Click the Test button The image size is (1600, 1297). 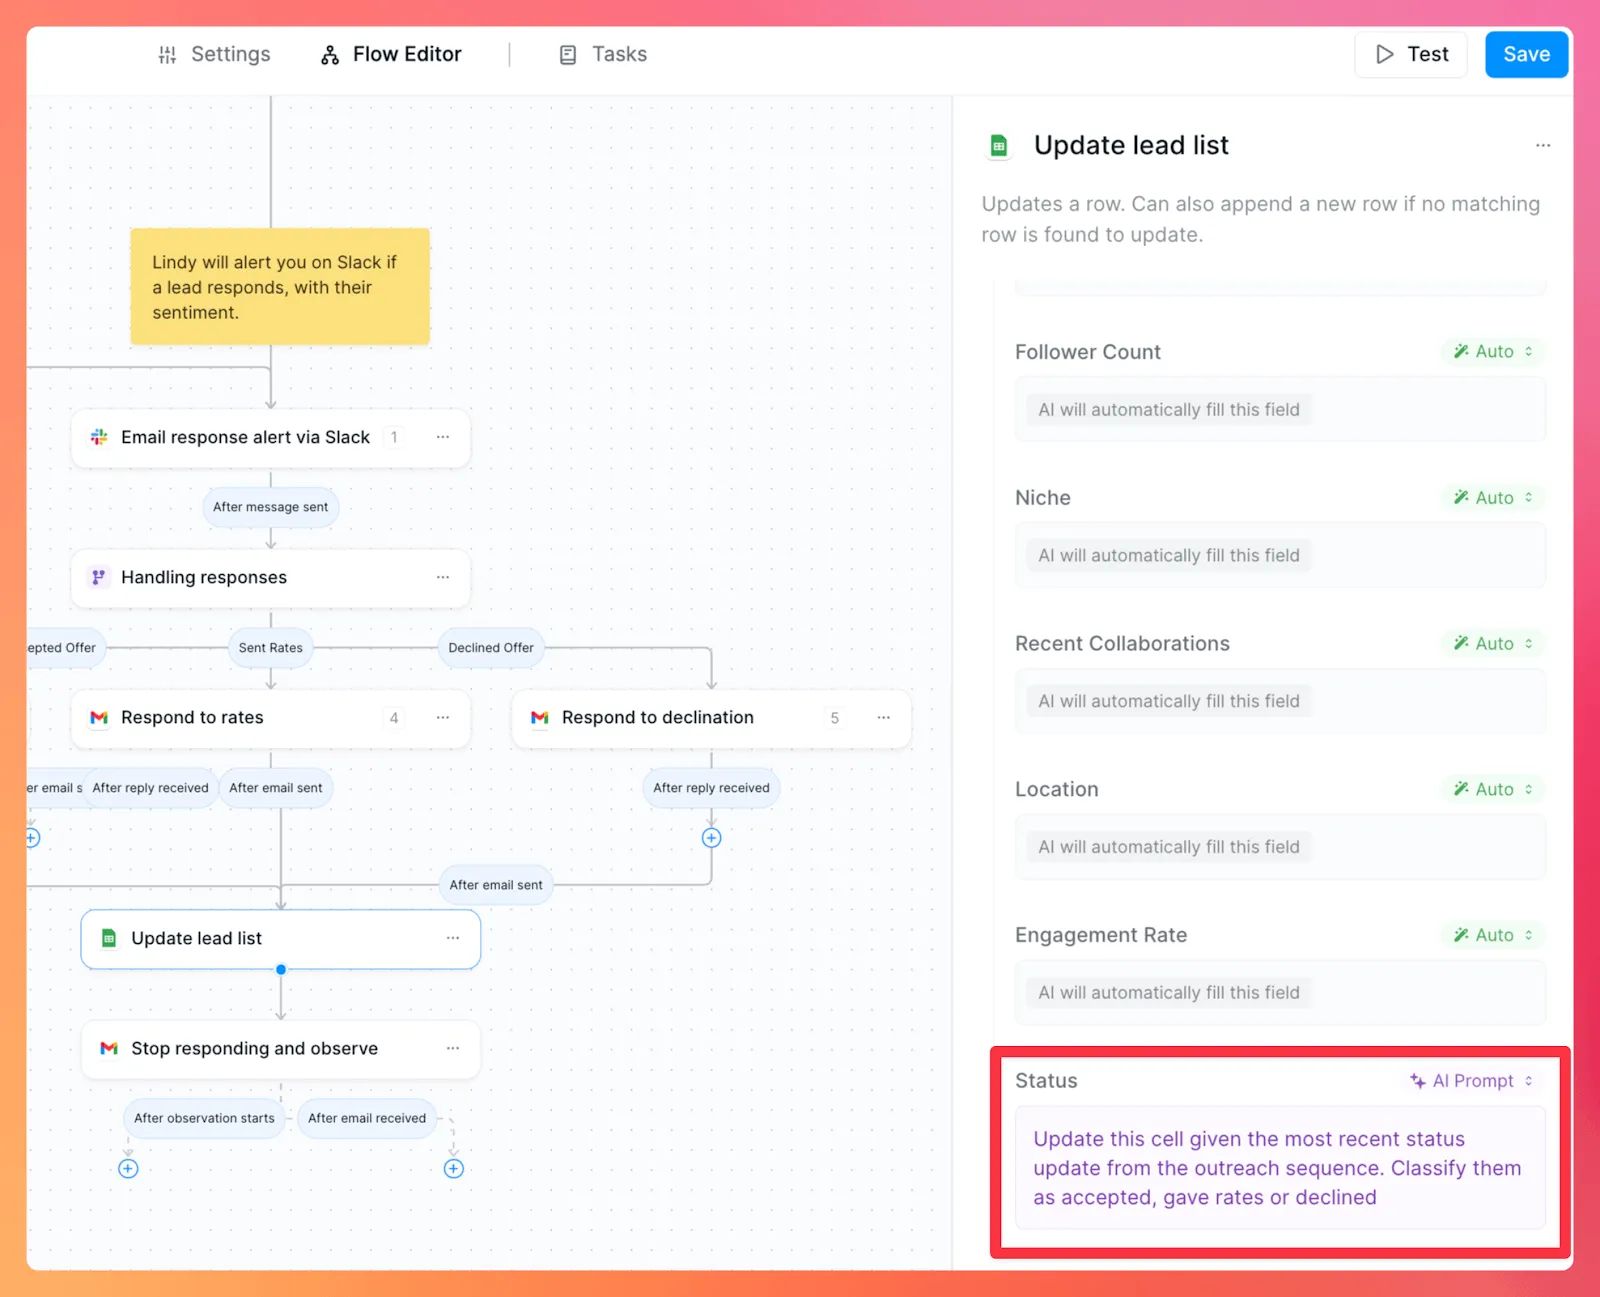pos(1411,54)
